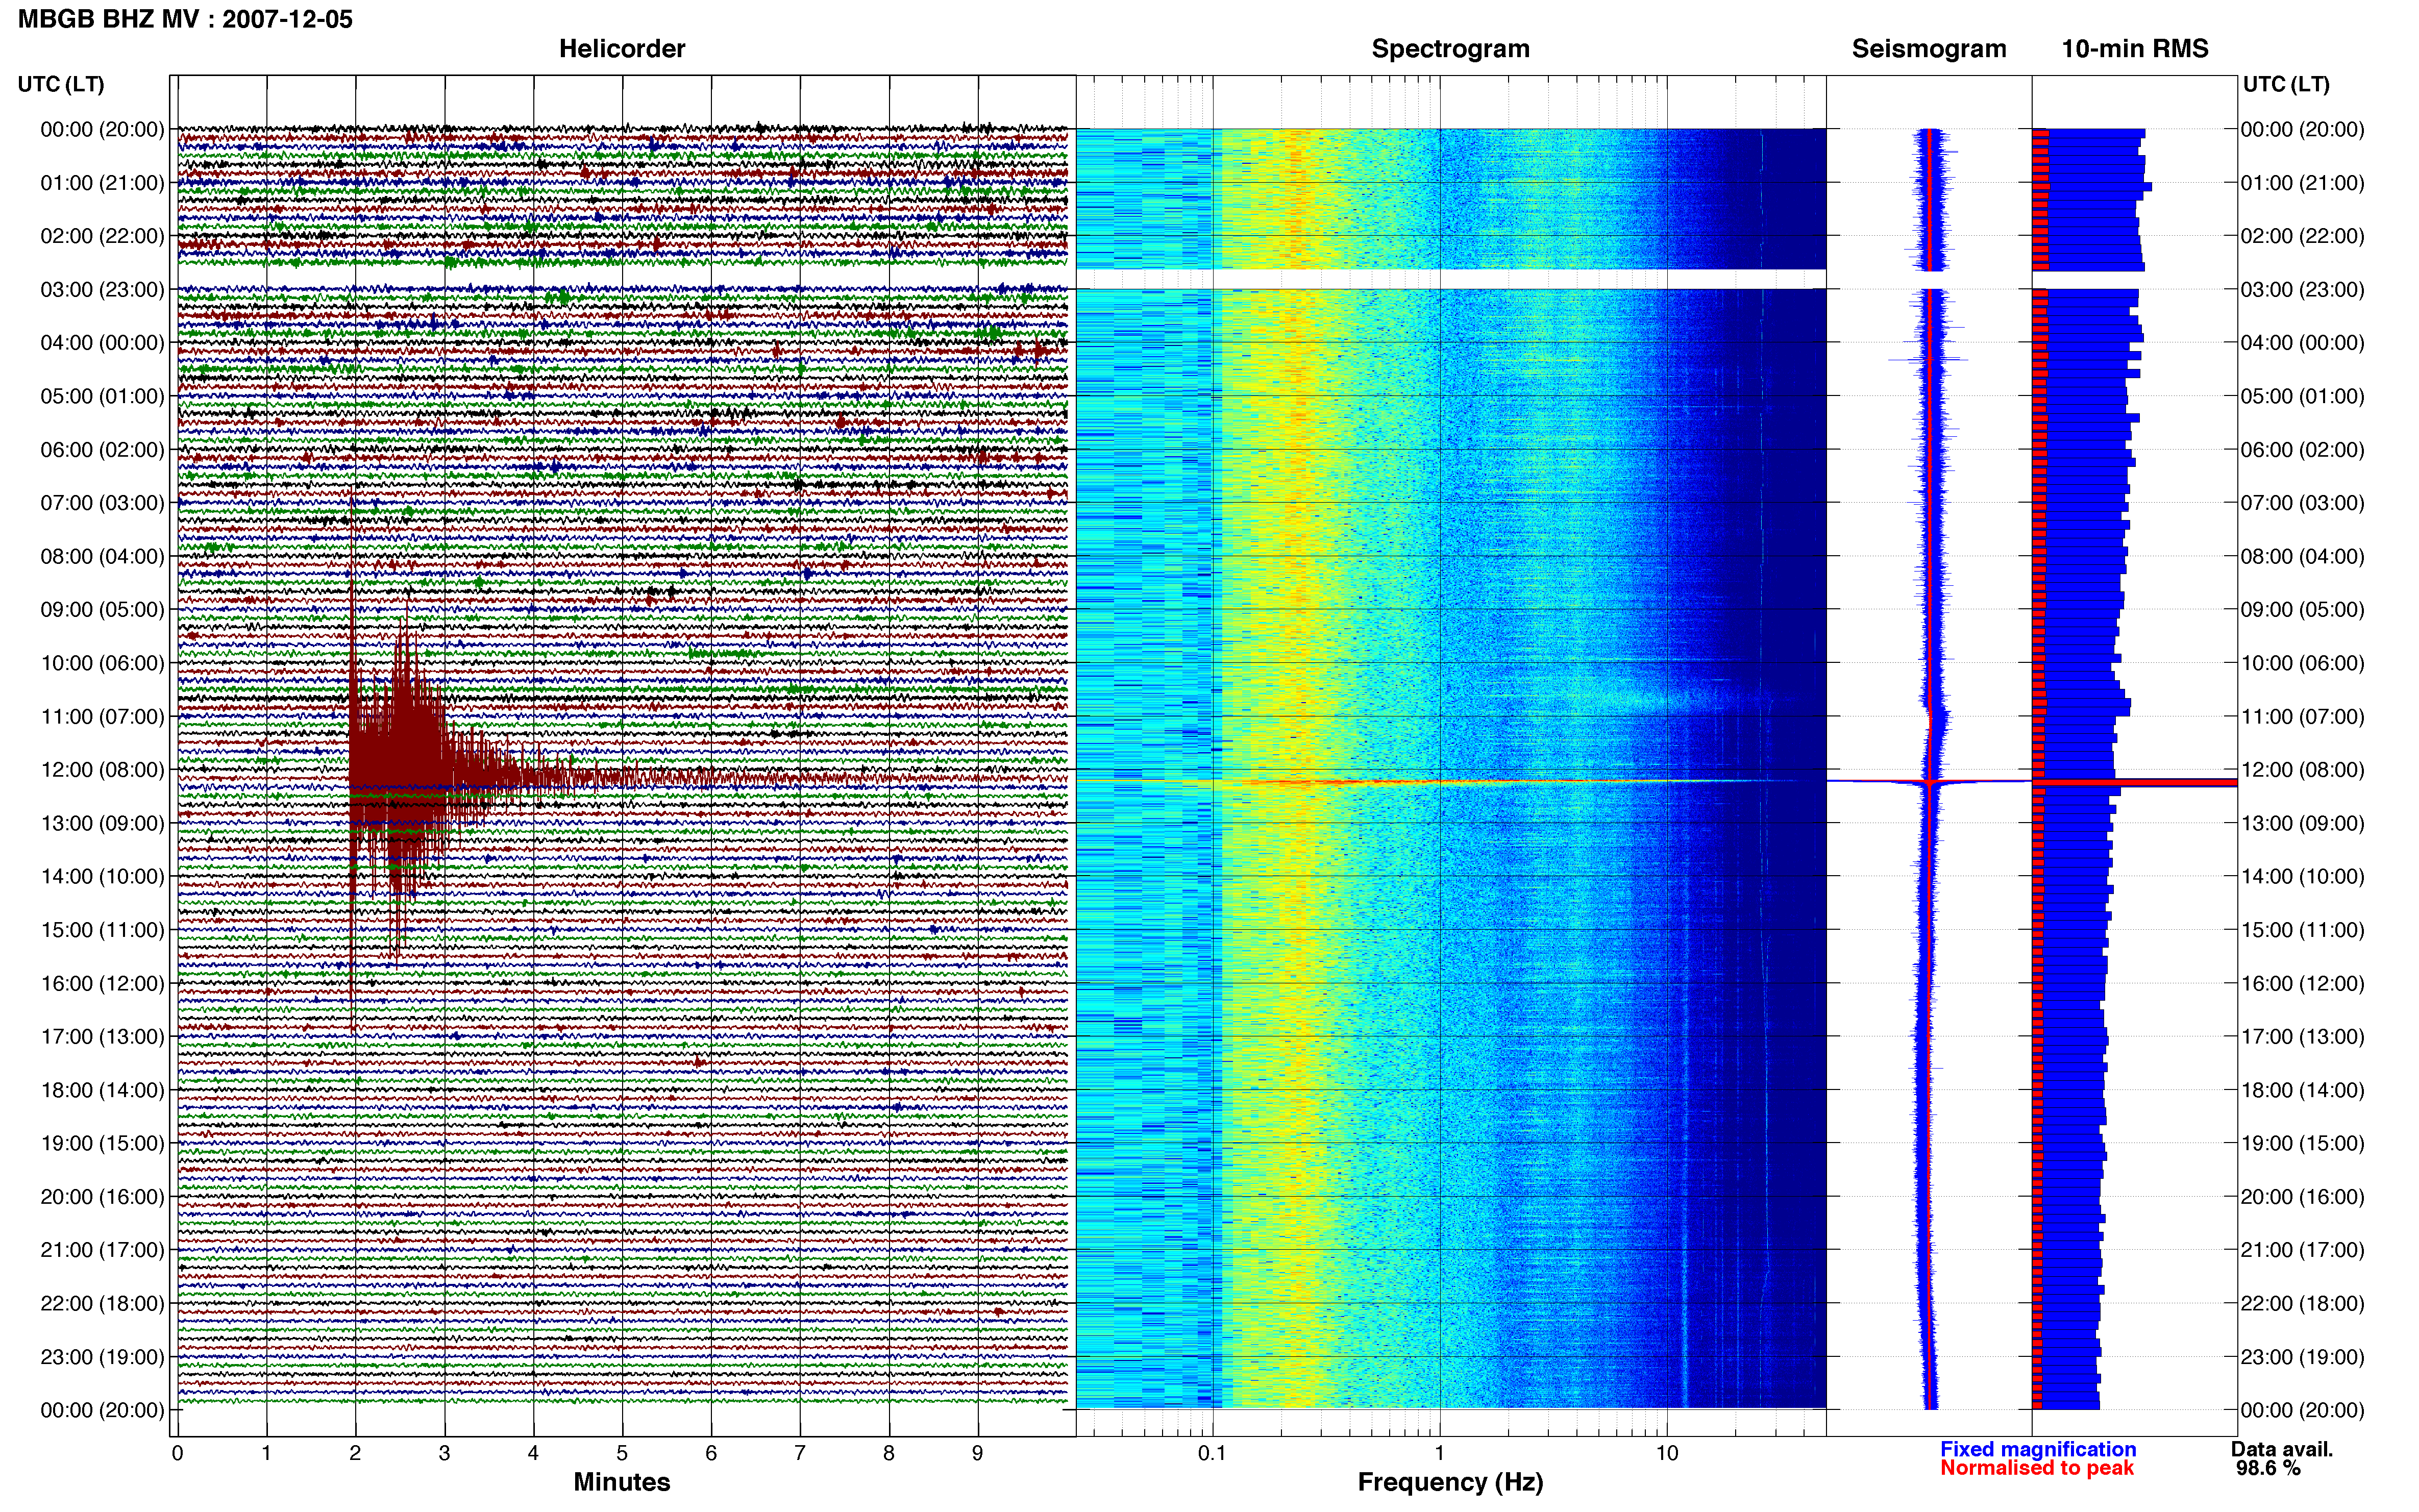This screenshot has width=2419, height=1512.
Task: Click the 'Seismogram' panel heading
Action: pyautogui.click(x=1929, y=49)
